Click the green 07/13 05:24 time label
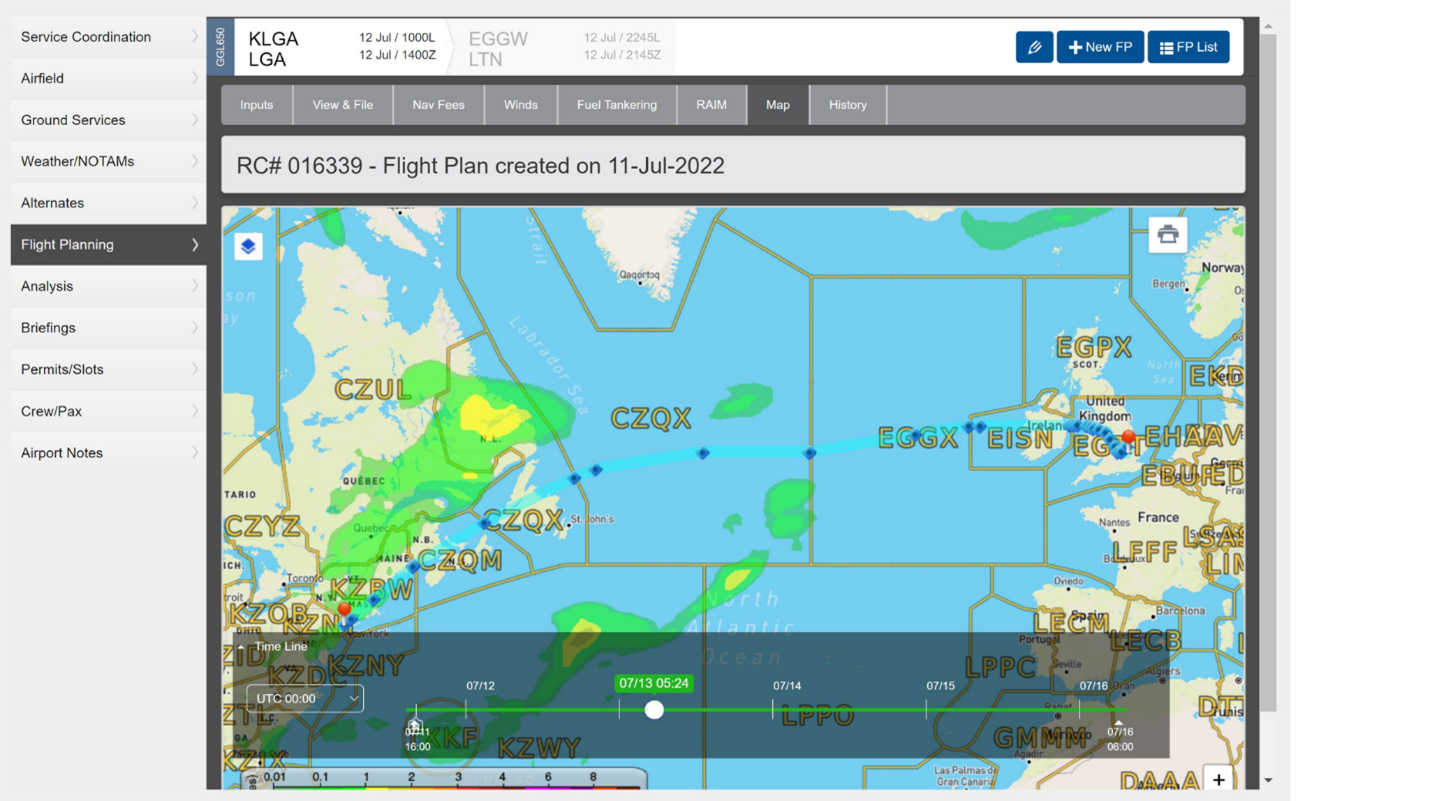This screenshot has height=801, width=1430. click(654, 683)
